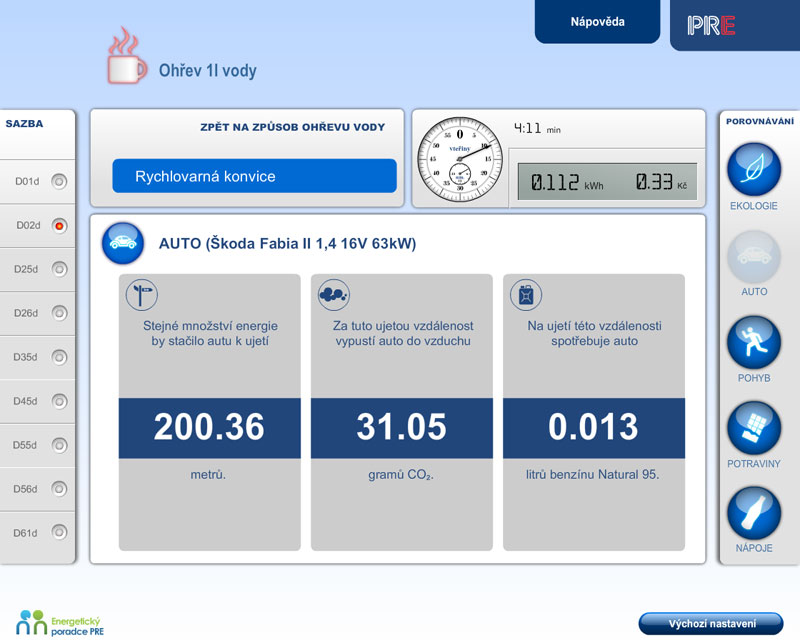The image size is (800, 643).
Task: Click the 200.36 meters value
Action: [x=209, y=427]
